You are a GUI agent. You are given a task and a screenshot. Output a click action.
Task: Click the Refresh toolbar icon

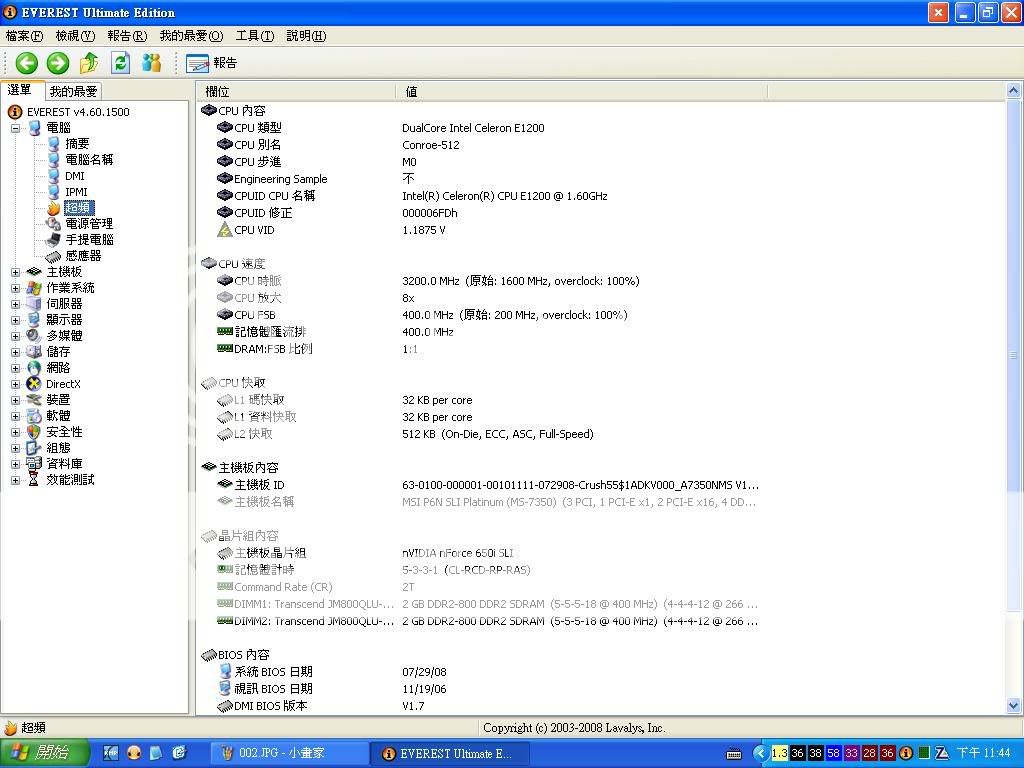coord(120,63)
